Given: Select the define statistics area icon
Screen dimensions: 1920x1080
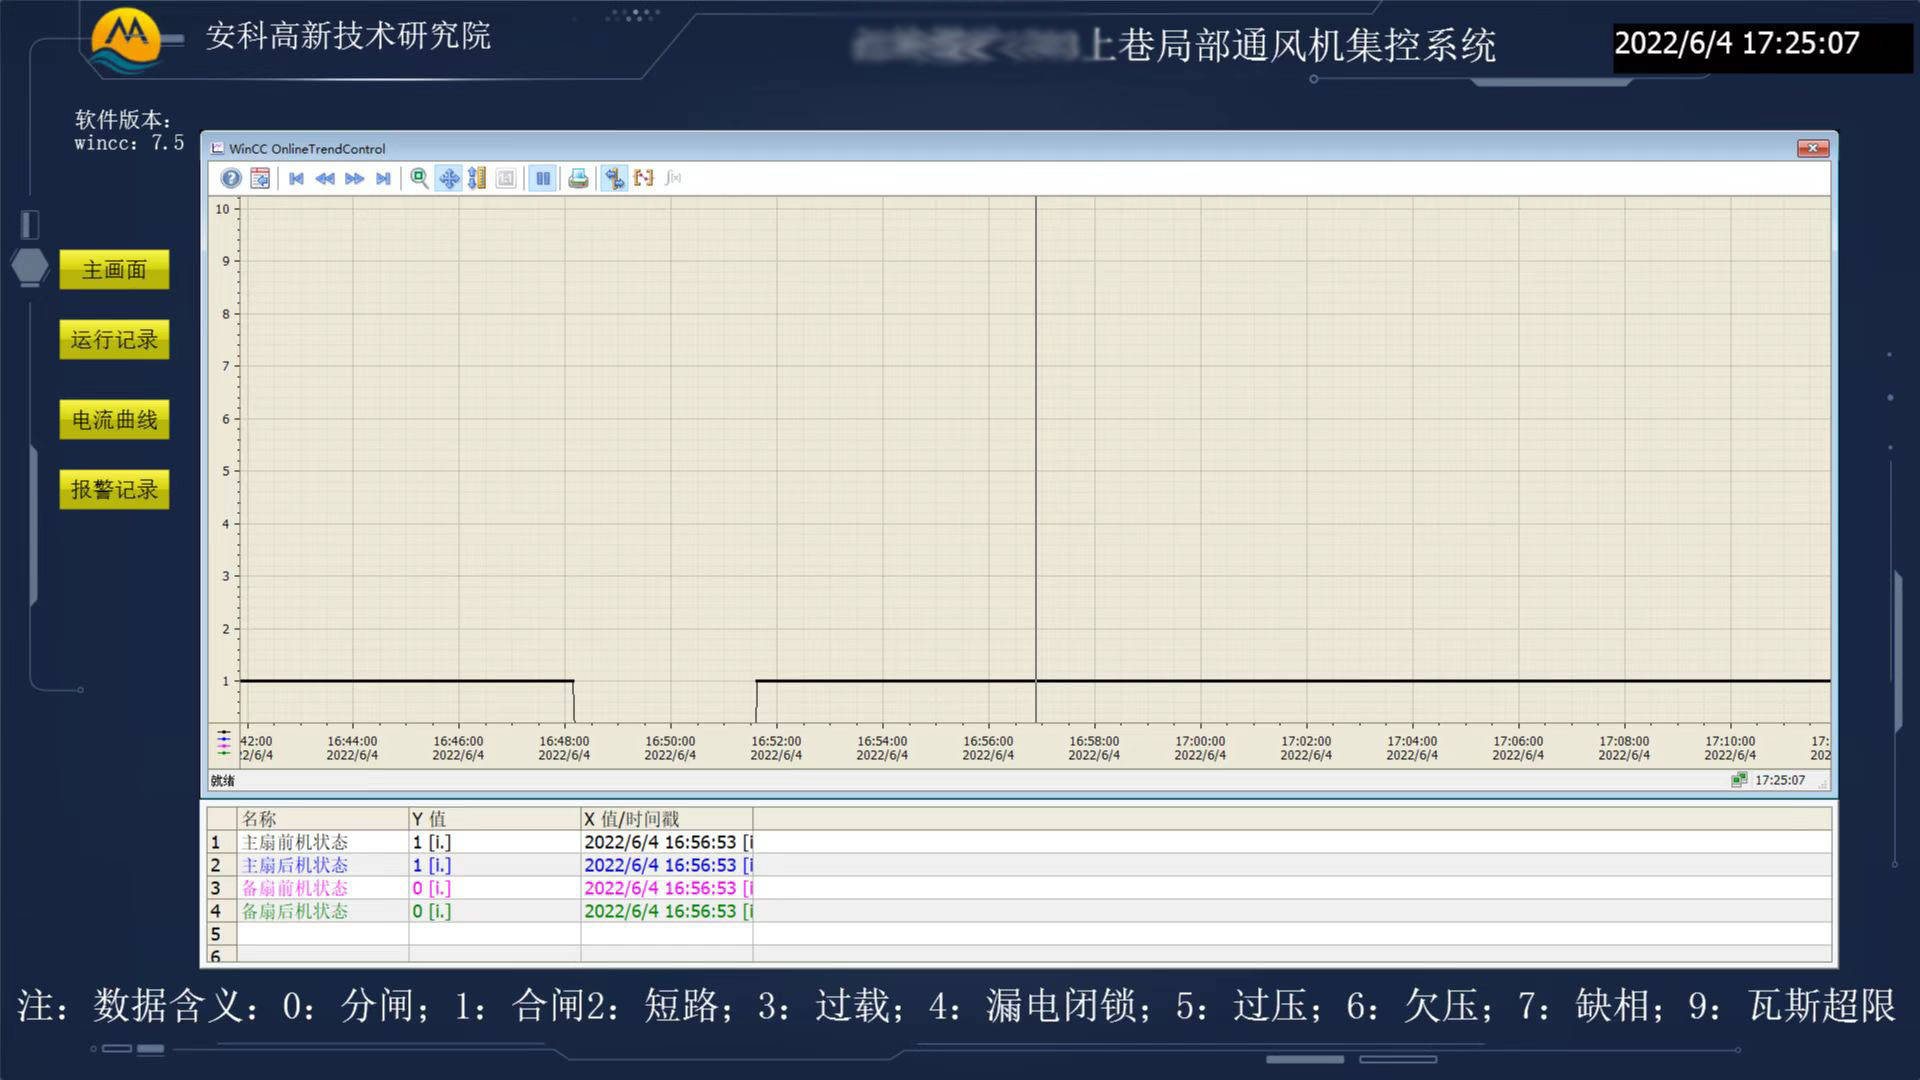Looking at the screenshot, I should (643, 178).
